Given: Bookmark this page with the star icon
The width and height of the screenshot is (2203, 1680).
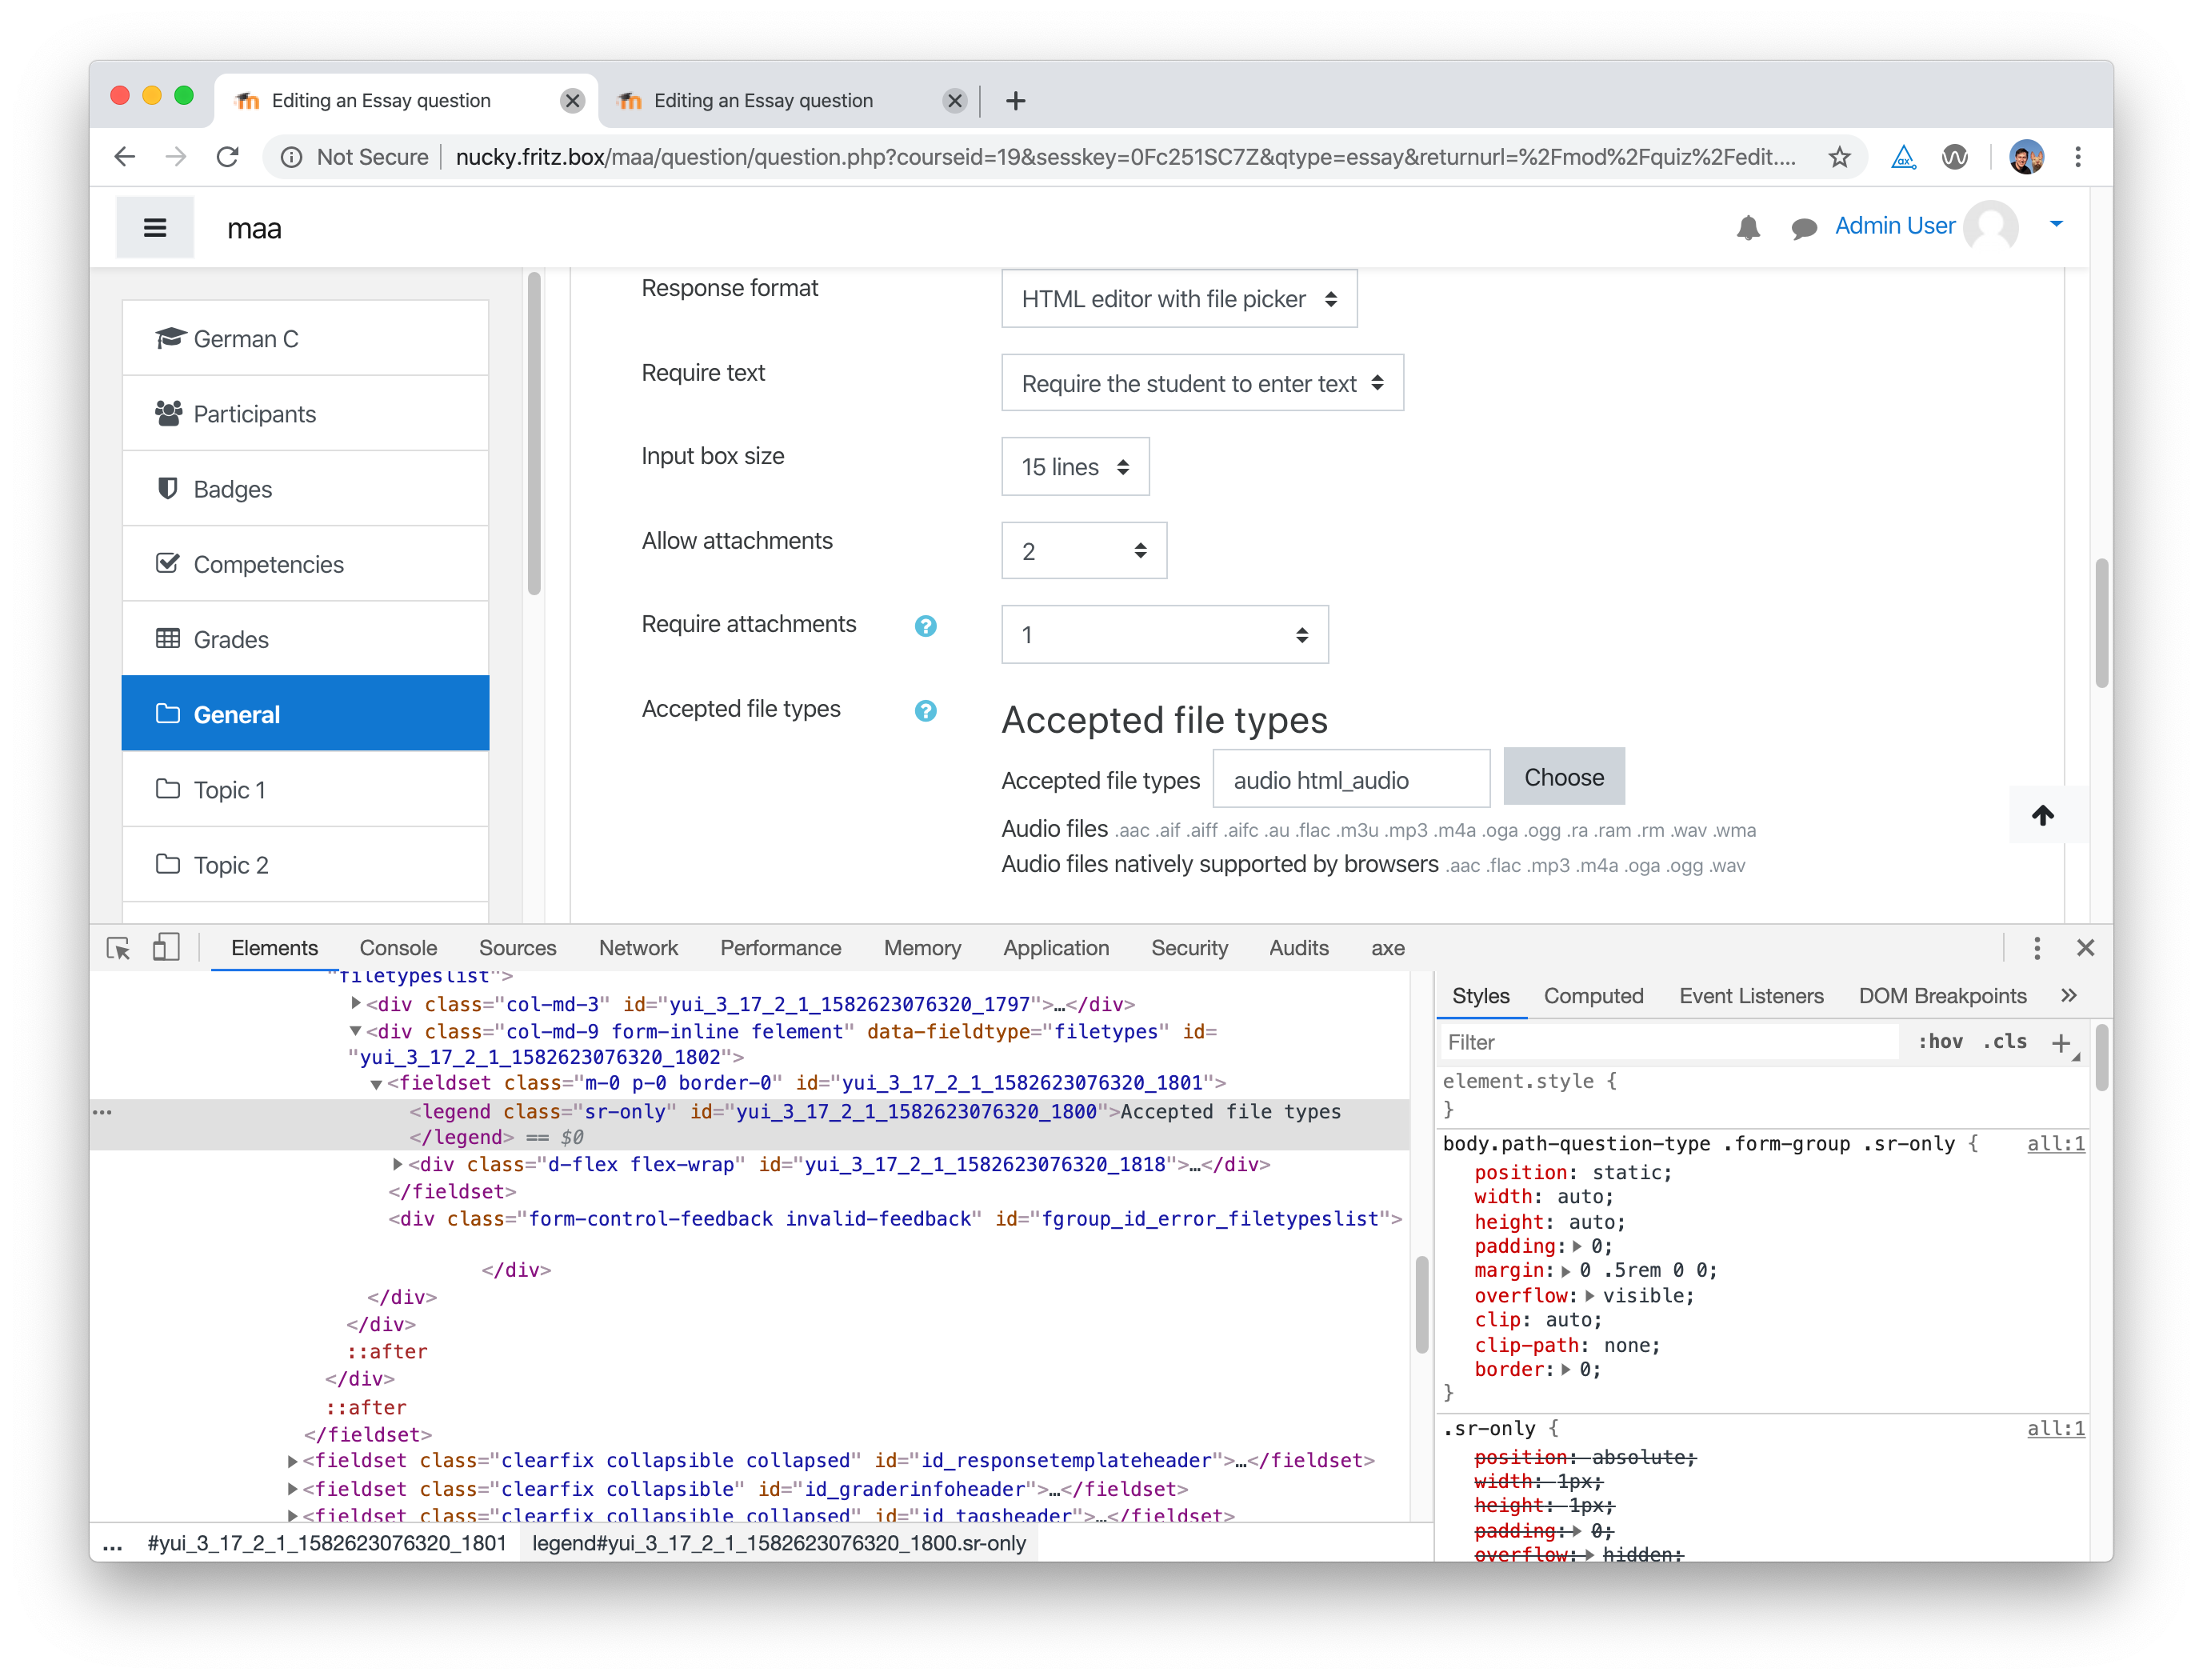Looking at the screenshot, I should [x=1838, y=157].
